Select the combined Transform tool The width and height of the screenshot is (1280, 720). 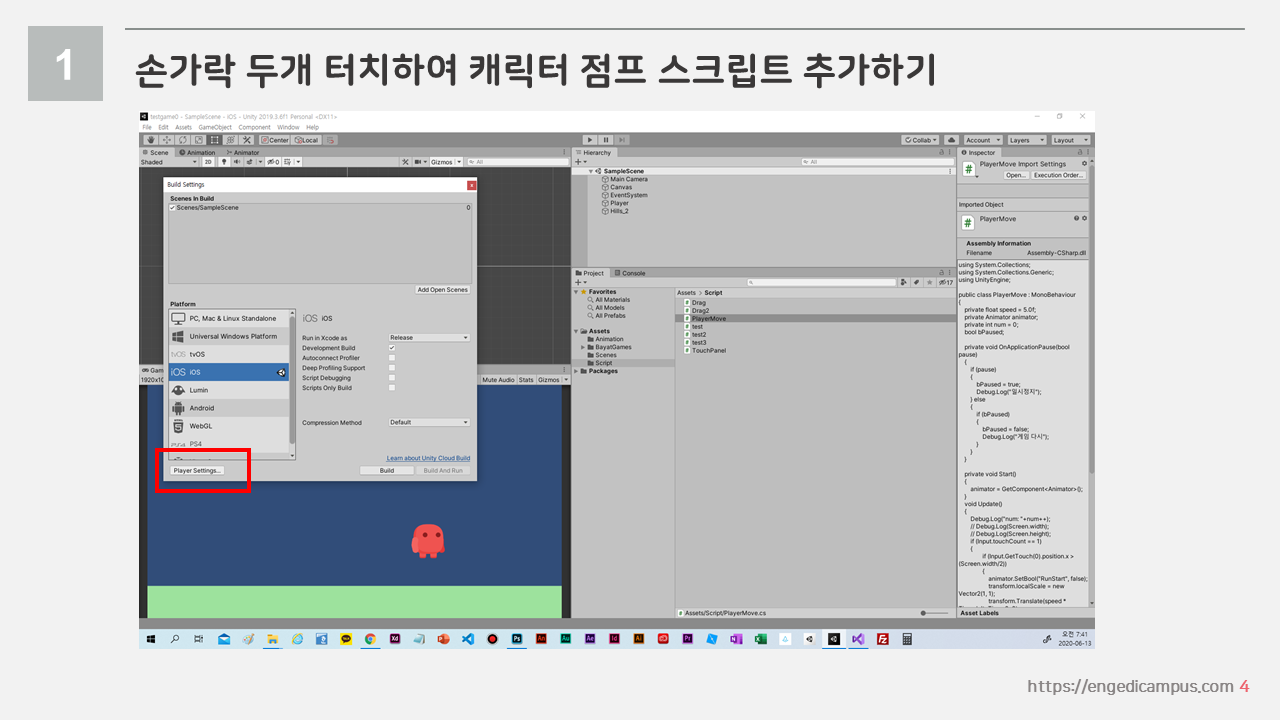click(230, 140)
